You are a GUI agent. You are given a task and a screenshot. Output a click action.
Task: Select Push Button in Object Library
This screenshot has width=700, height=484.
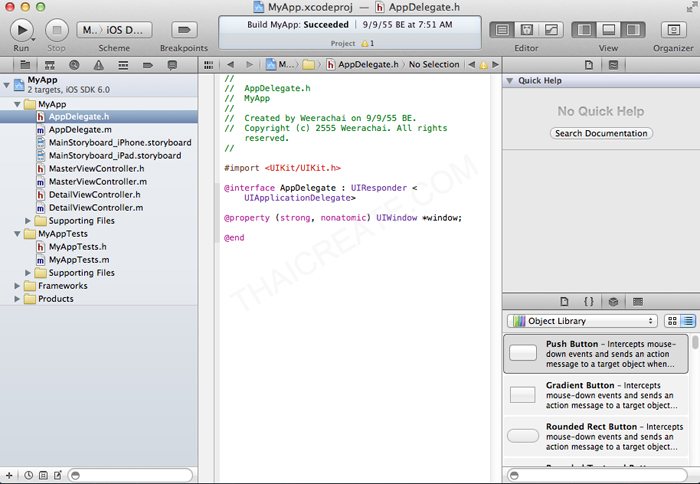[x=596, y=354]
